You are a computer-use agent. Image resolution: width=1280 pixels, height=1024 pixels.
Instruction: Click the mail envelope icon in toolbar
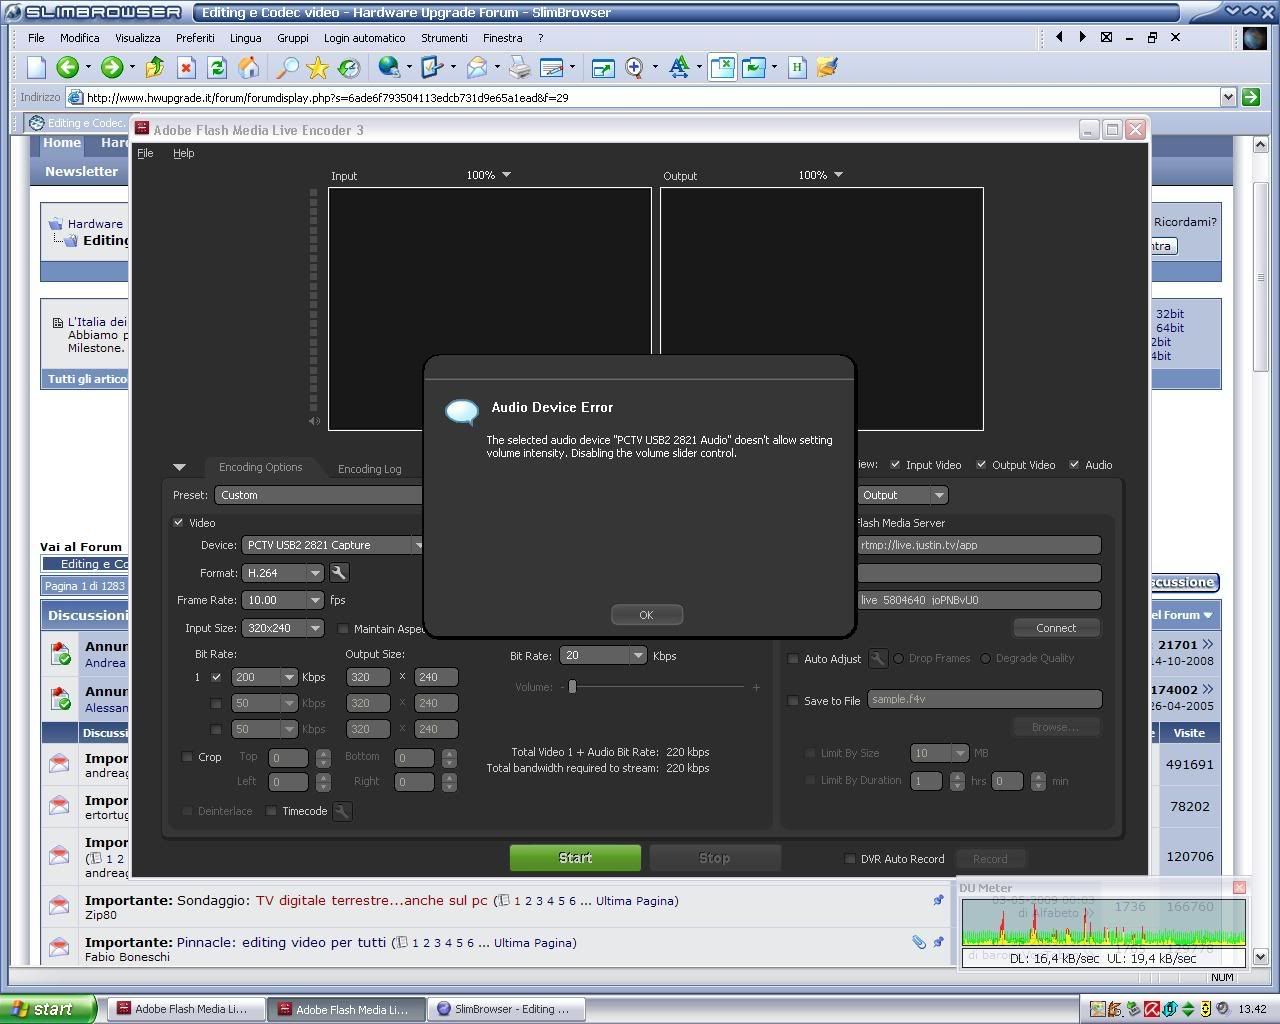(x=477, y=67)
